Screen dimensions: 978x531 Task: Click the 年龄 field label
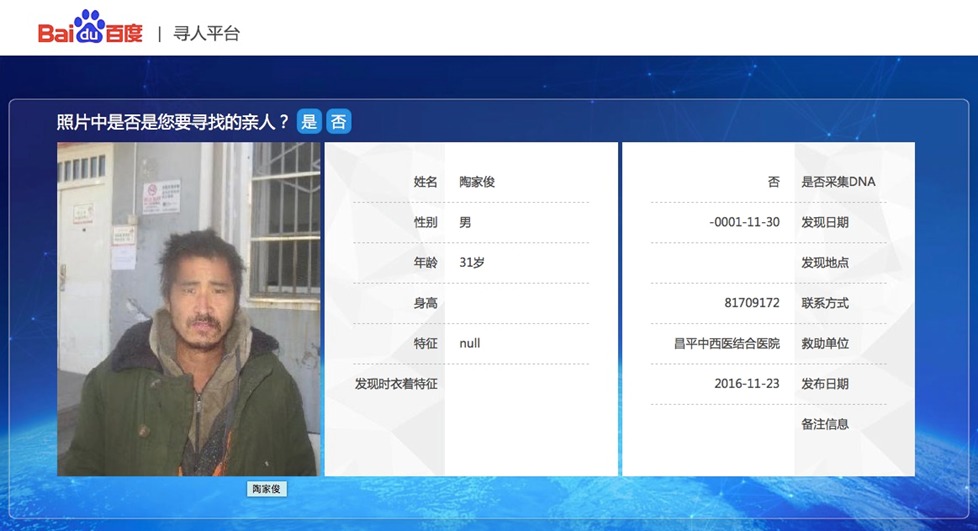[425, 262]
